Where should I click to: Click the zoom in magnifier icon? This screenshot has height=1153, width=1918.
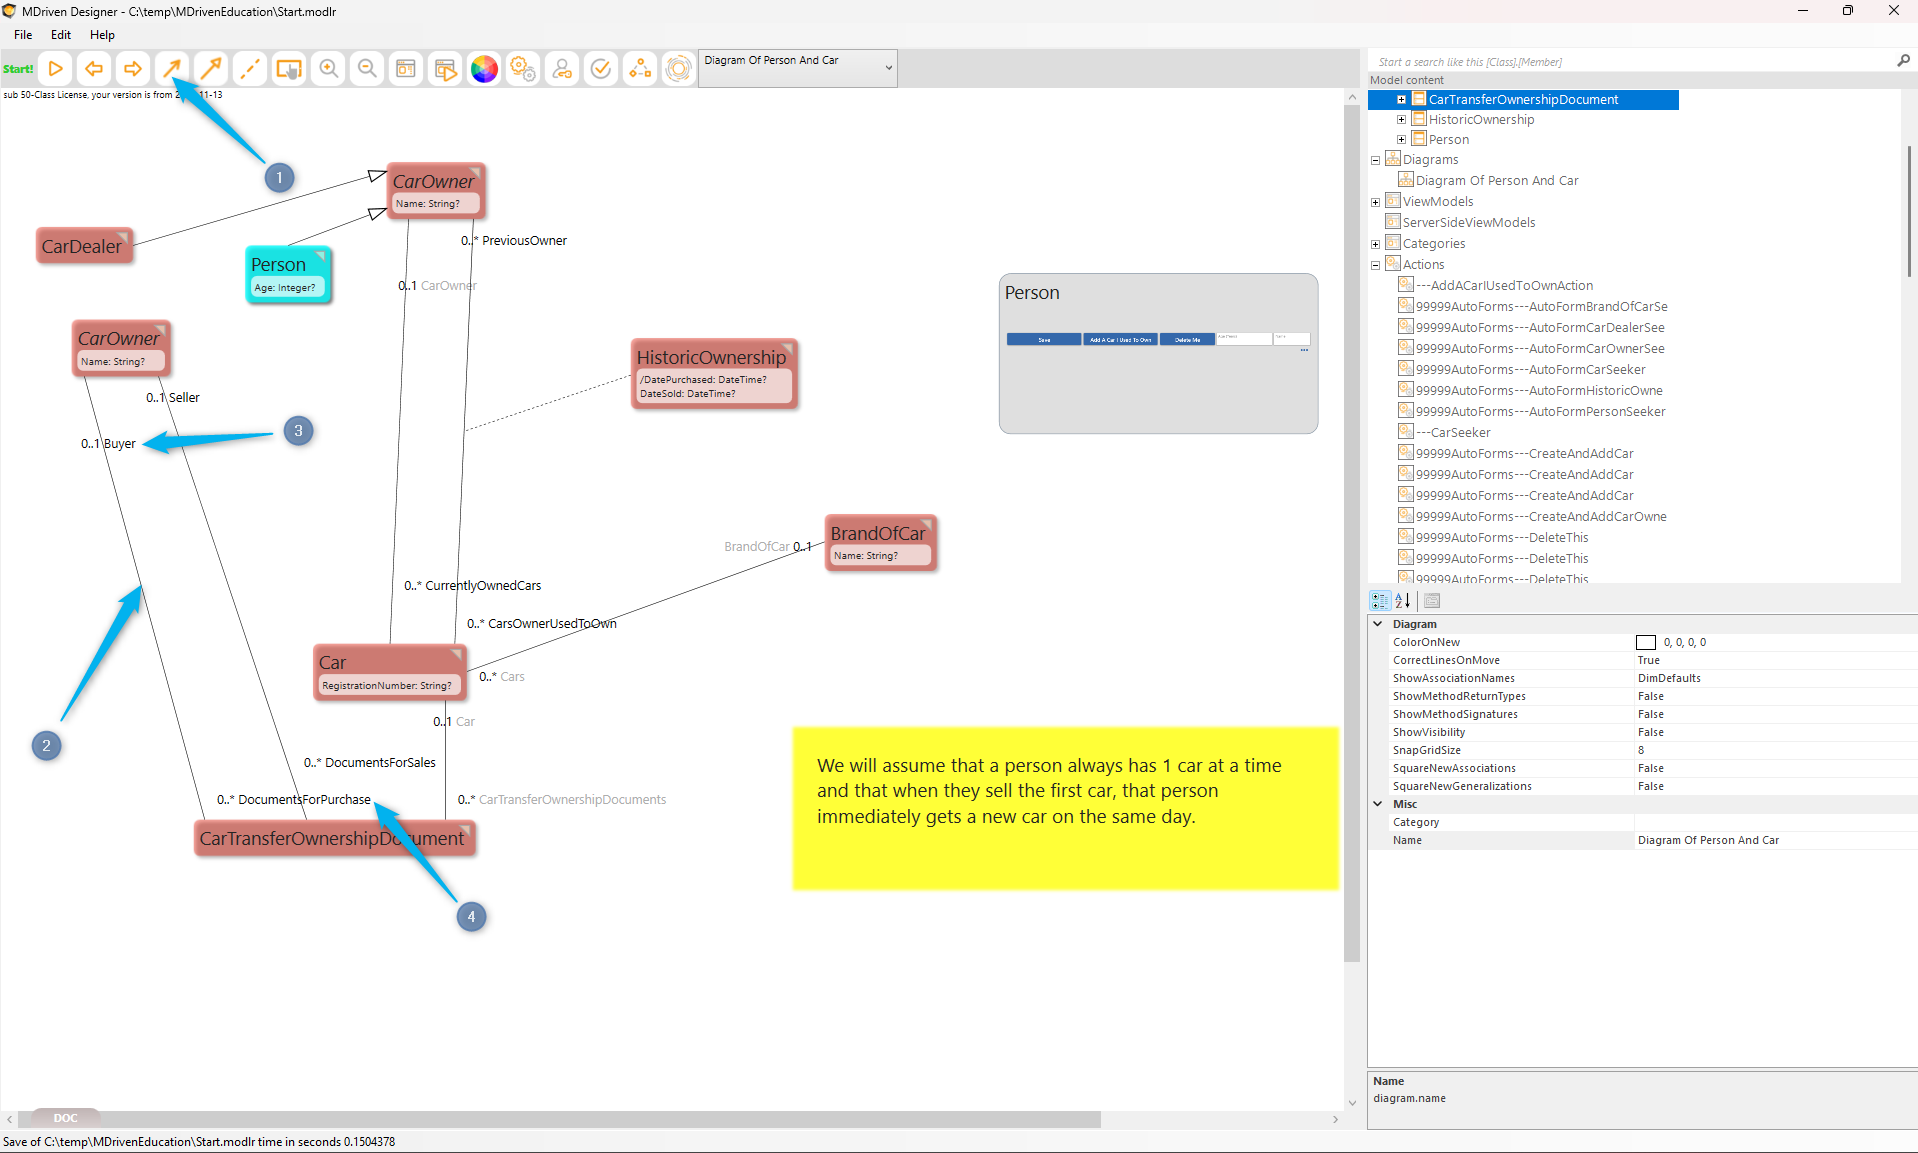click(x=328, y=69)
